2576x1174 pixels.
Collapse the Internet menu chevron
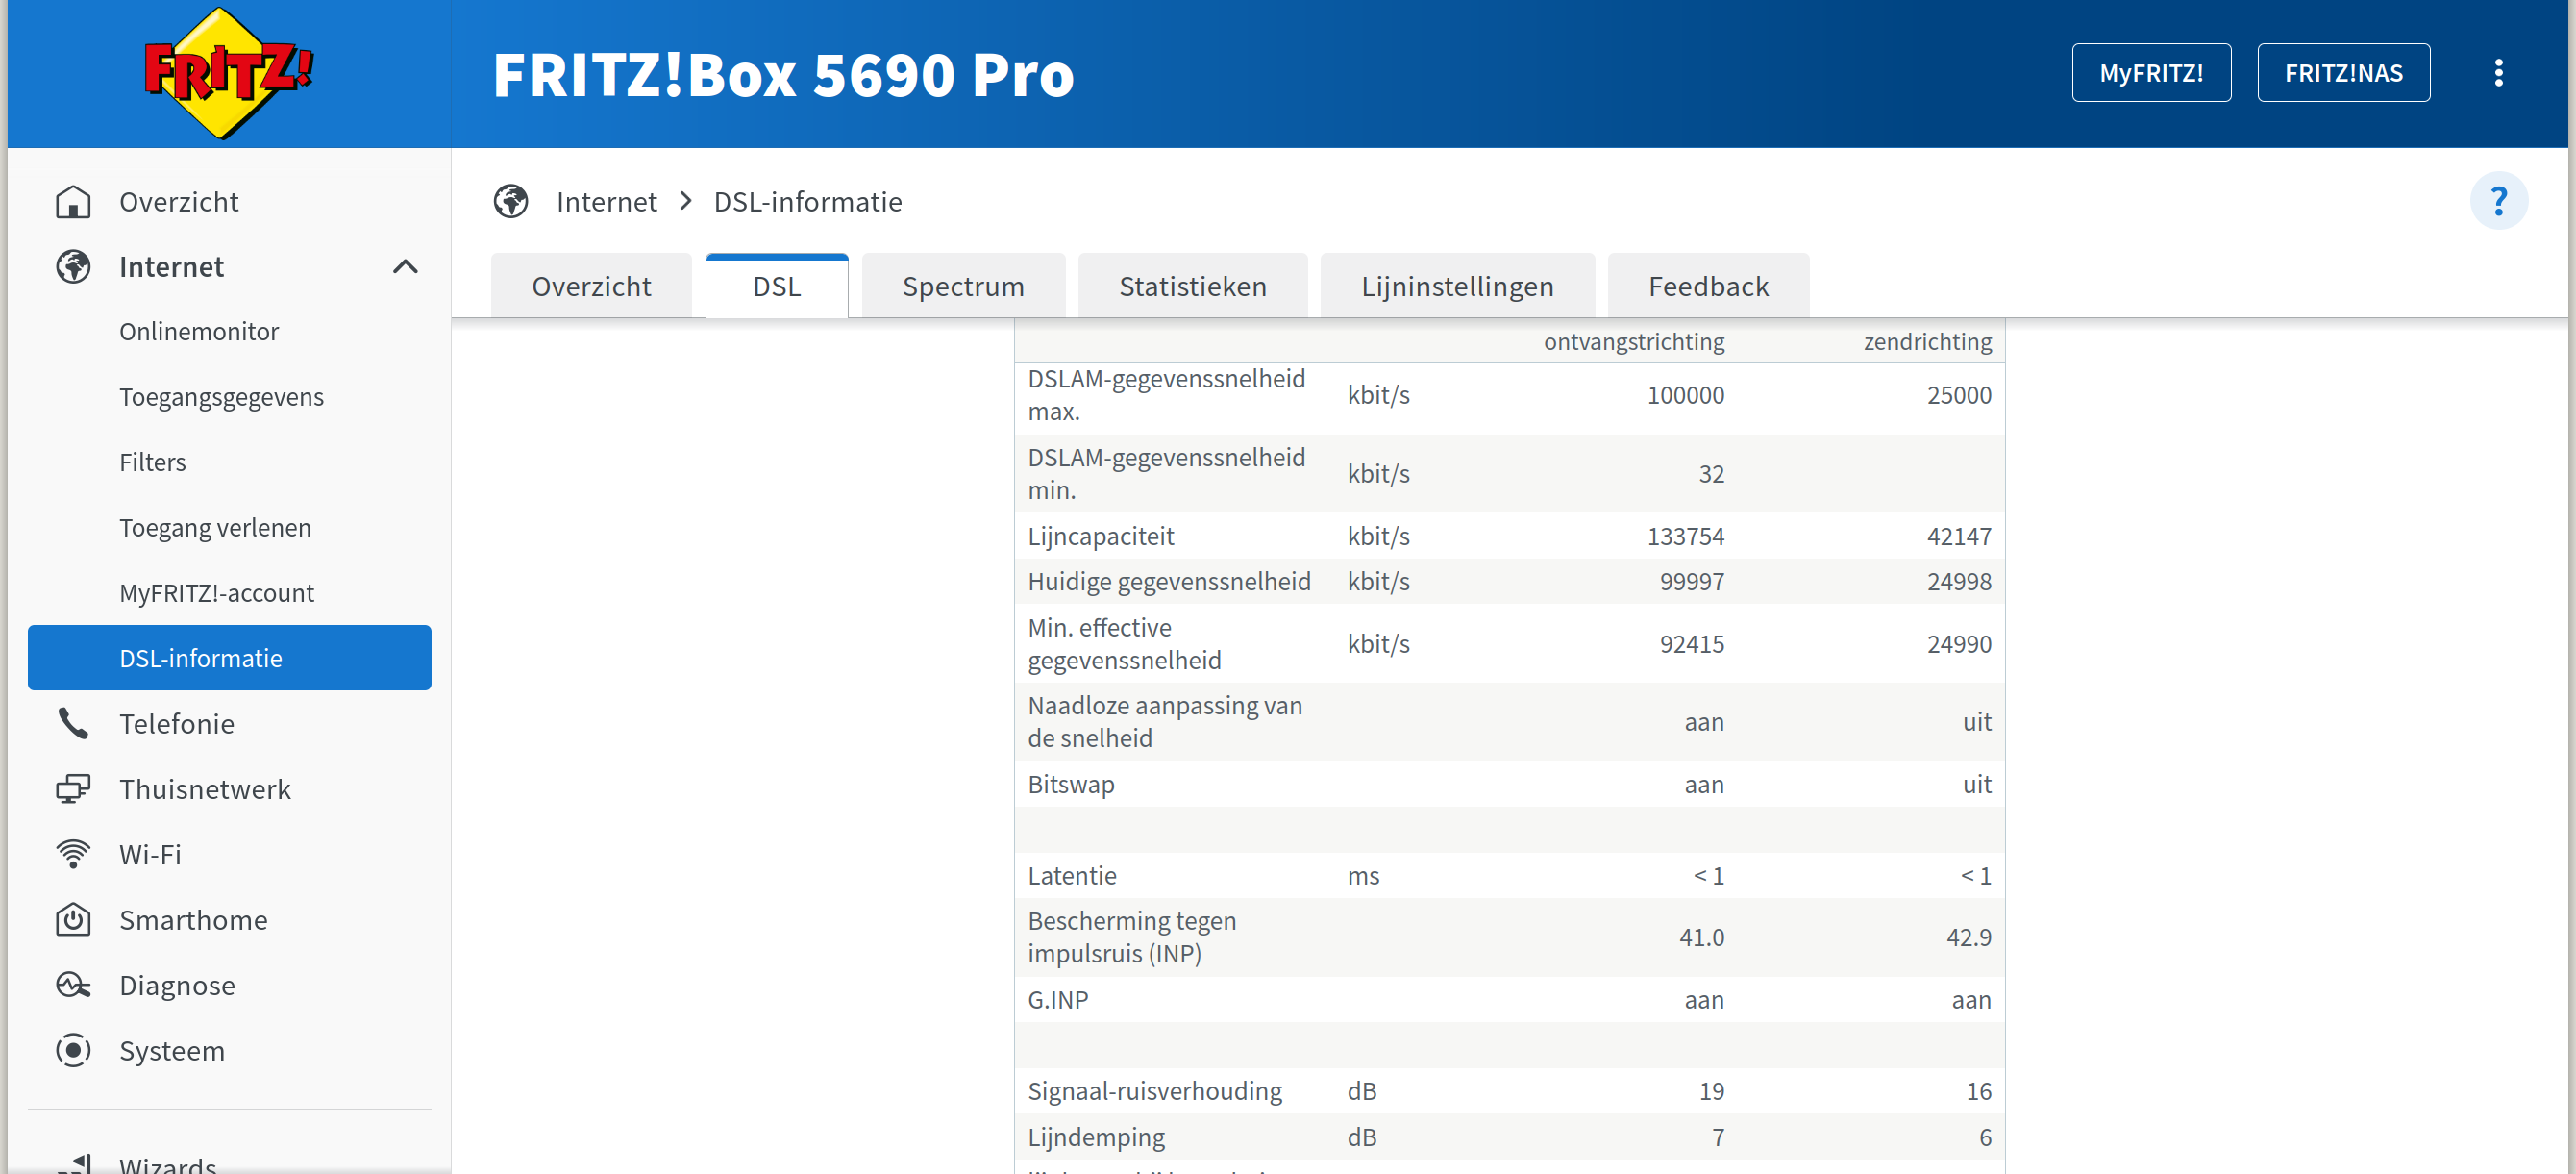pos(405,267)
